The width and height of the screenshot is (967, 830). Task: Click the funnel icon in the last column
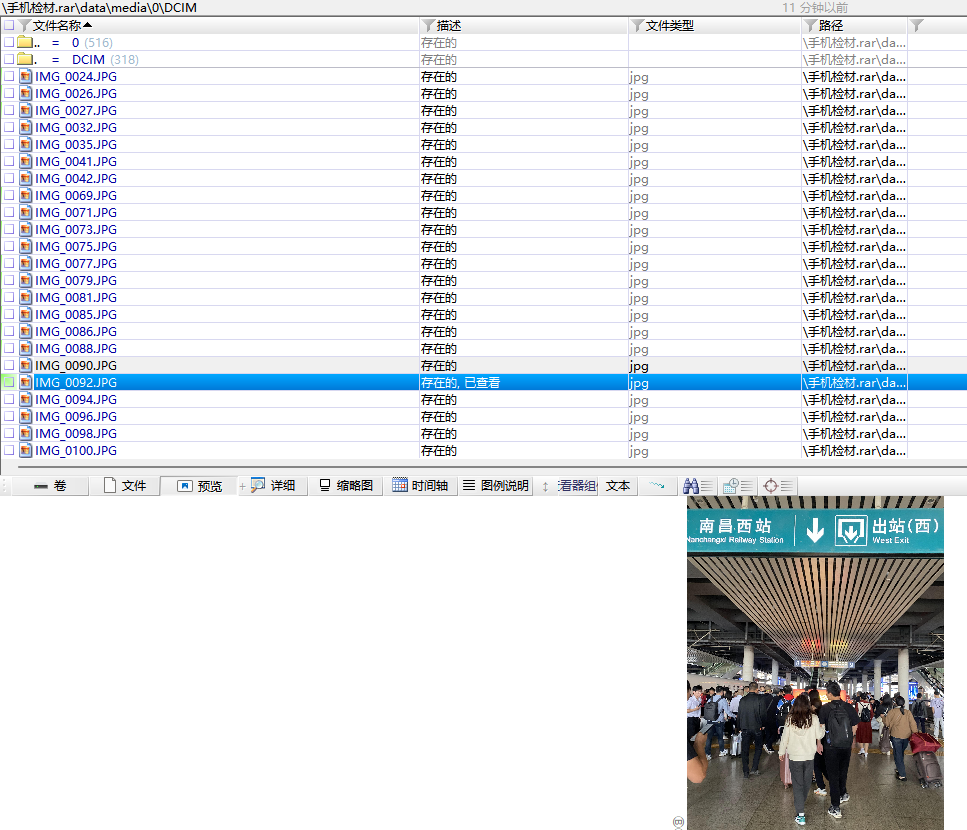917,25
